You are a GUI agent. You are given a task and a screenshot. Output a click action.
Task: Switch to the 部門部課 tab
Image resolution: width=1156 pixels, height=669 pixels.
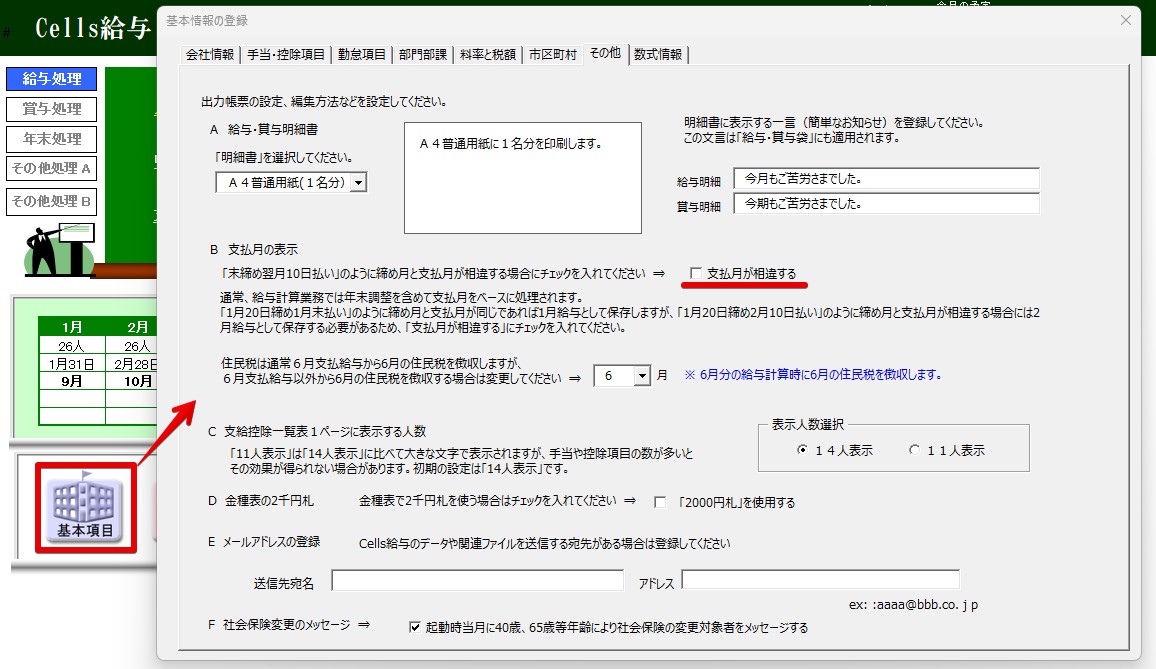pyautogui.click(x=422, y=55)
